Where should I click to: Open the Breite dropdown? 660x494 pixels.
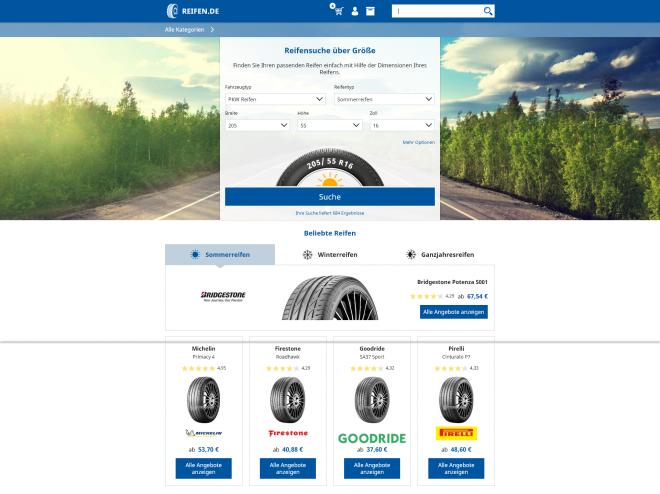(257, 125)
